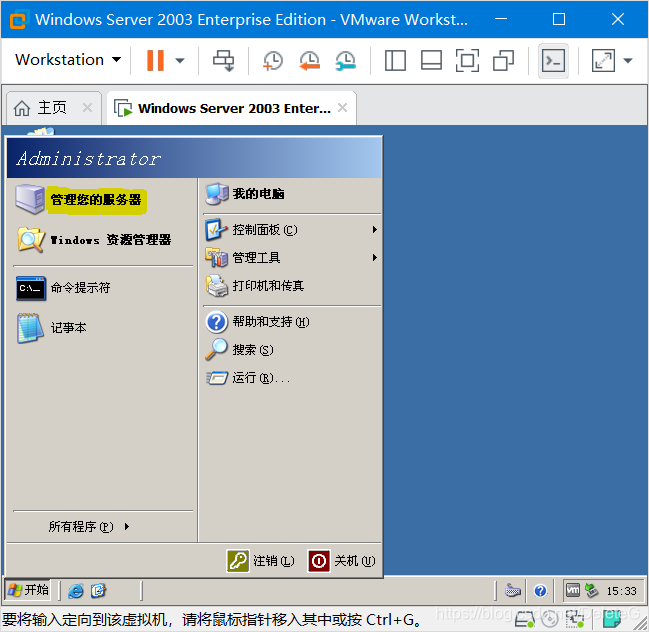This screenshot has height=632, width=649.
Task: Open 运行(R)... run dialog
Action: (248, 378)
